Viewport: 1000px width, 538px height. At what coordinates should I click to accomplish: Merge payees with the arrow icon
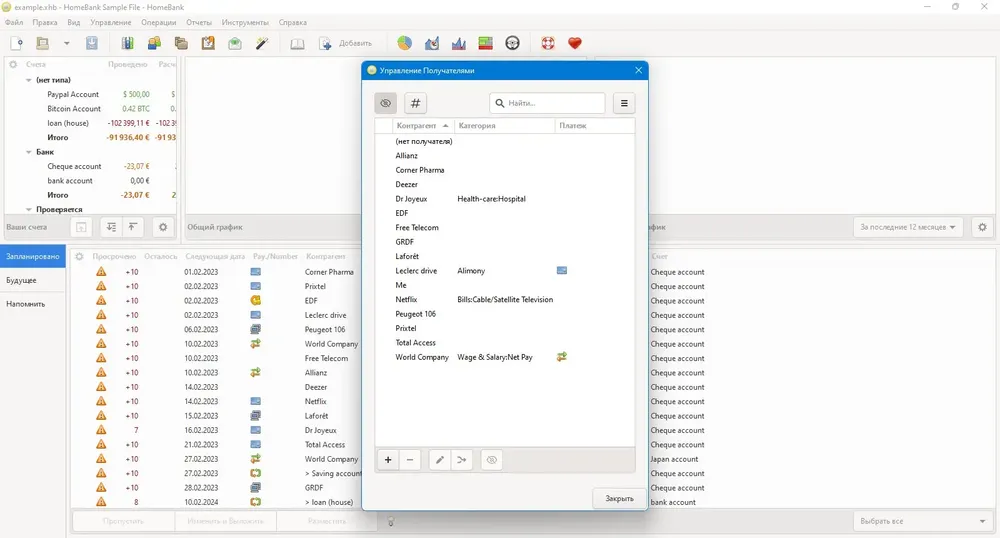[462, 460]
